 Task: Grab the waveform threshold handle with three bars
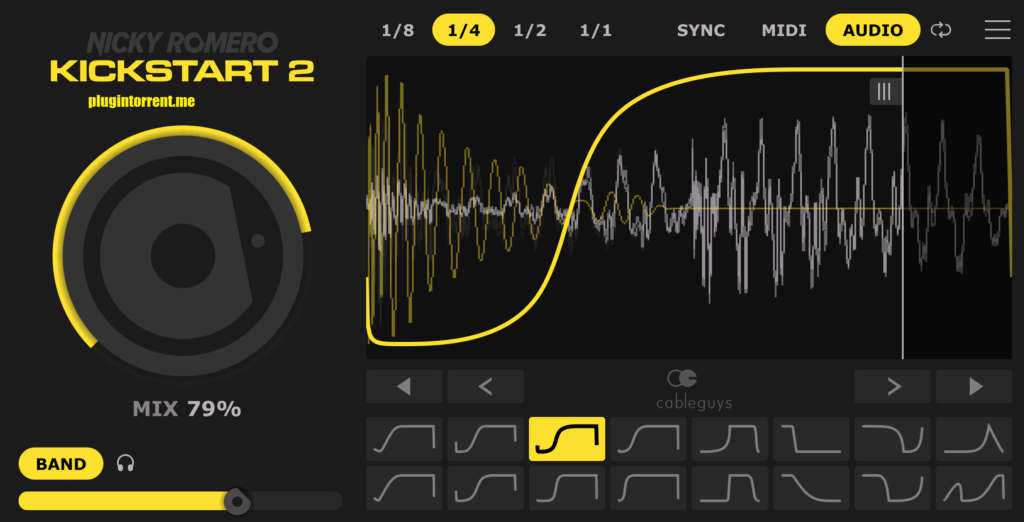(x=884, y=91)
